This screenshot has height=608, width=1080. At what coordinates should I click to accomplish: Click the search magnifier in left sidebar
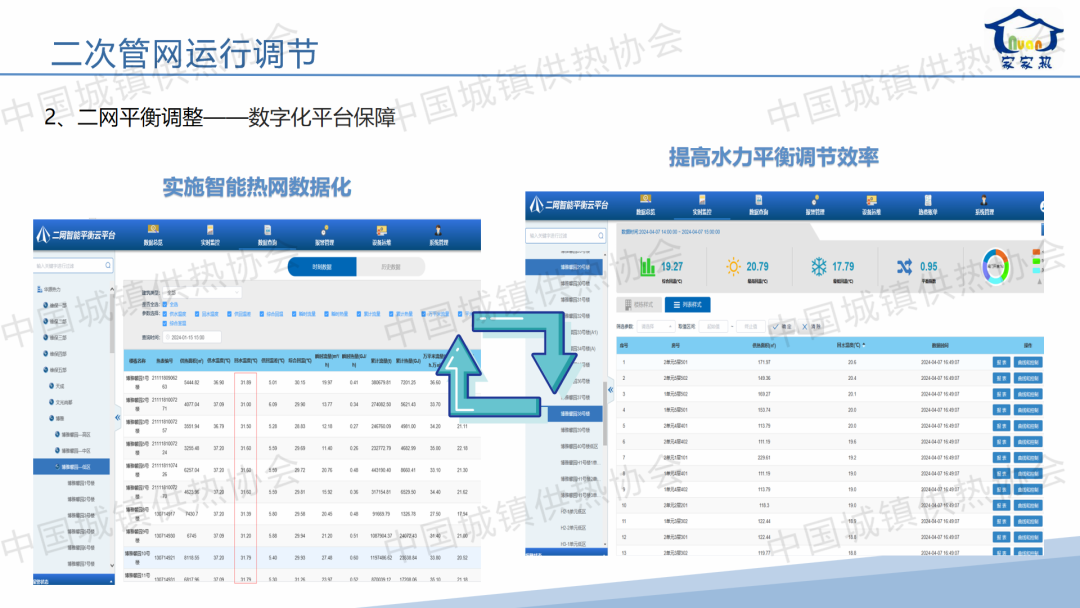pos(108,266)
